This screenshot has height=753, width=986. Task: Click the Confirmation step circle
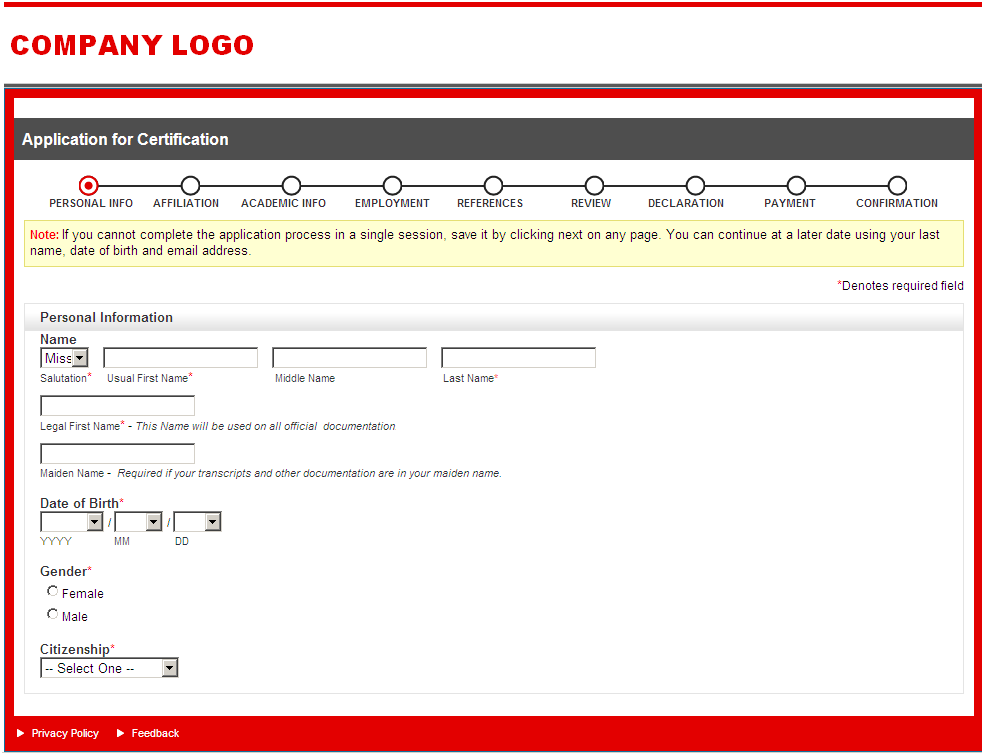coord(897,185)
